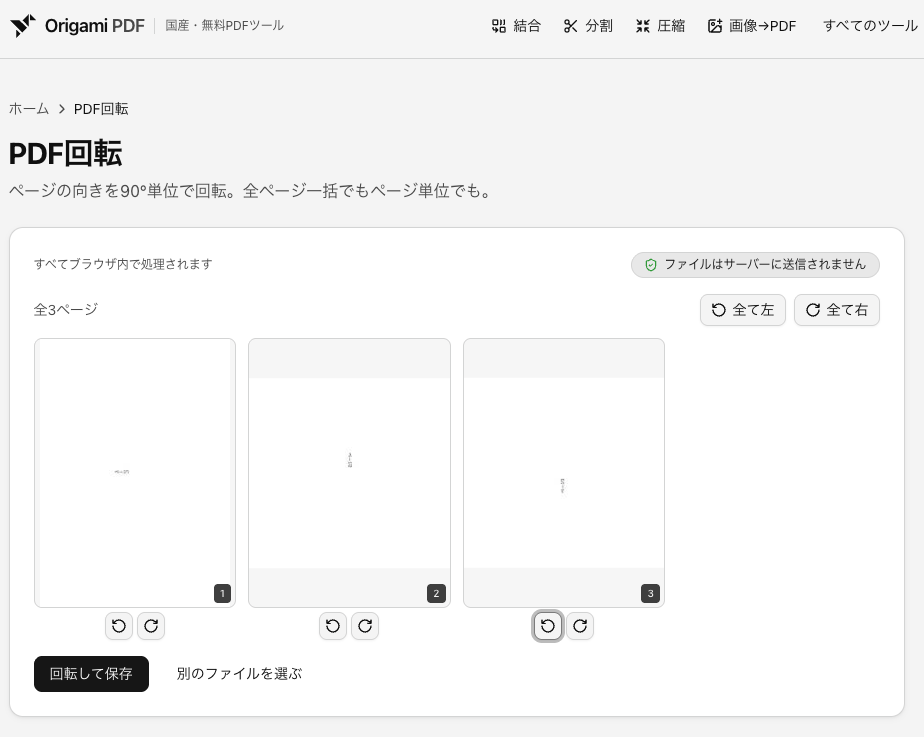Select page 3 thumbnail
924x737 pixels.
coord(564,472)
